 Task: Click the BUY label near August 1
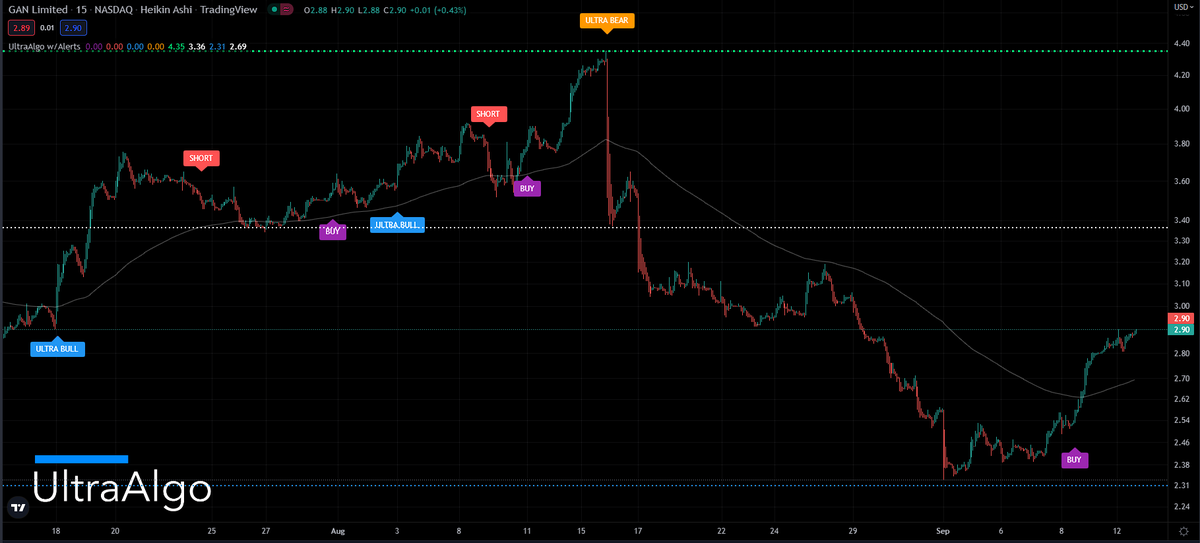[x=333, y=231]
